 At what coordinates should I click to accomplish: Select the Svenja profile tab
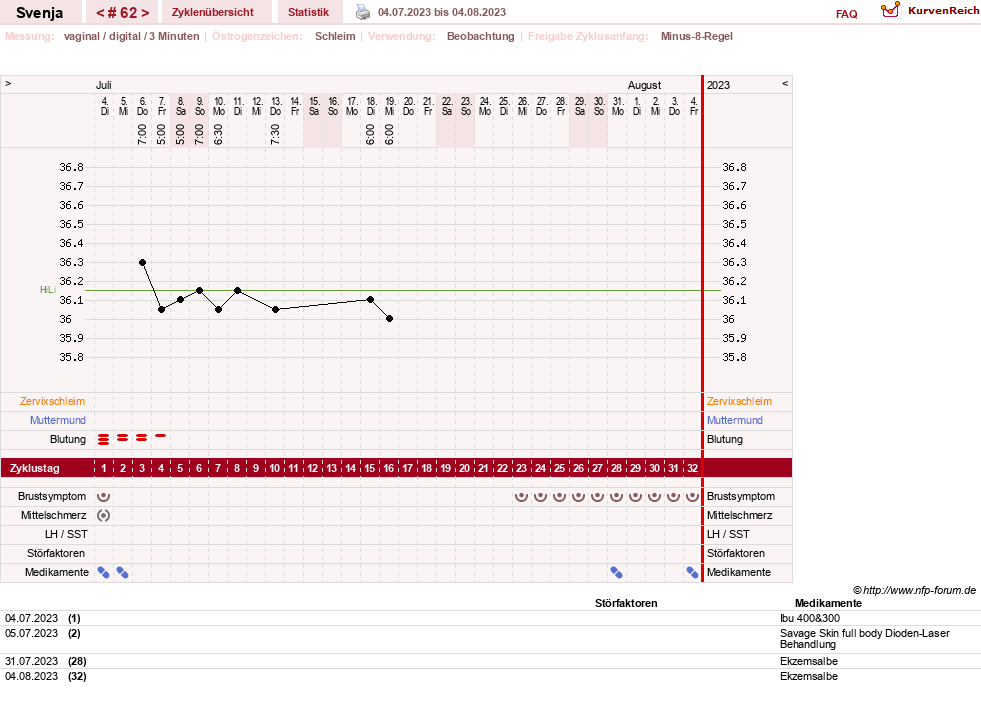pos(39,13)
